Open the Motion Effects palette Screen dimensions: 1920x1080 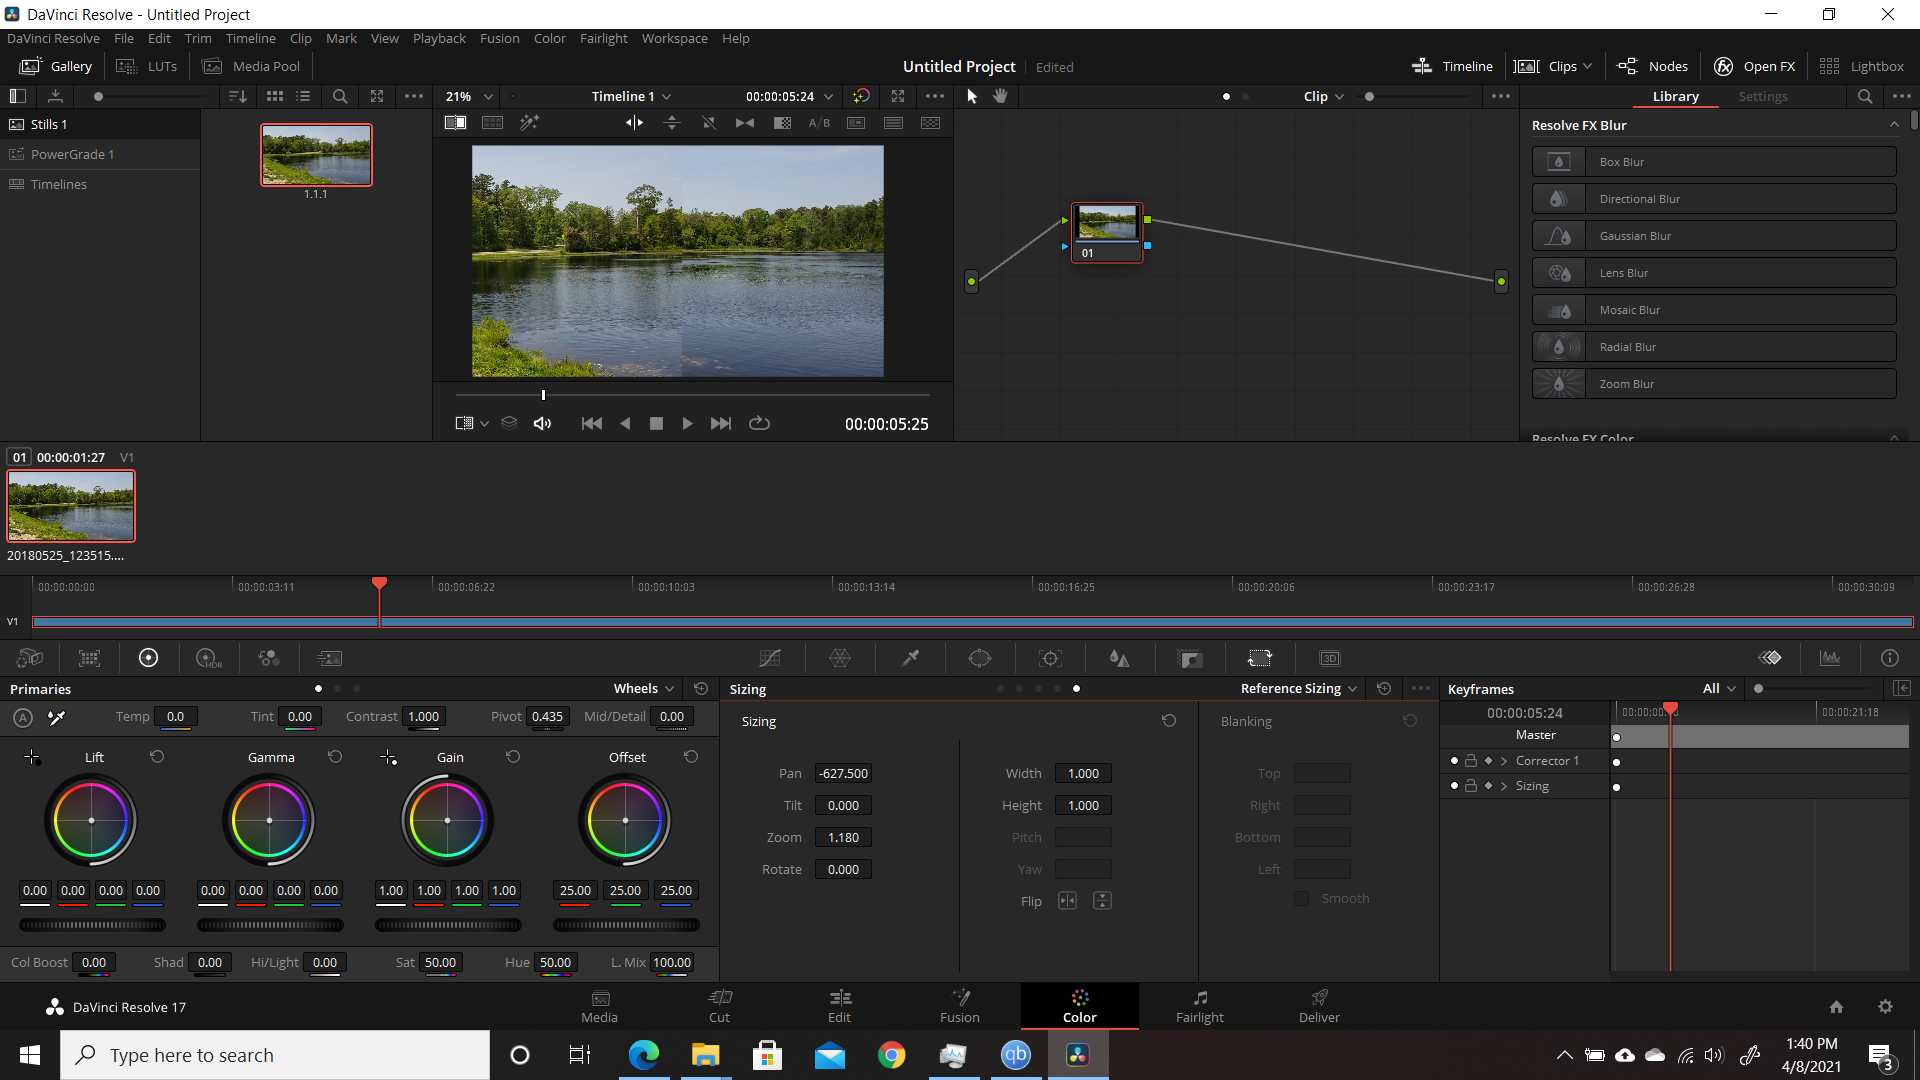point(329,658)
